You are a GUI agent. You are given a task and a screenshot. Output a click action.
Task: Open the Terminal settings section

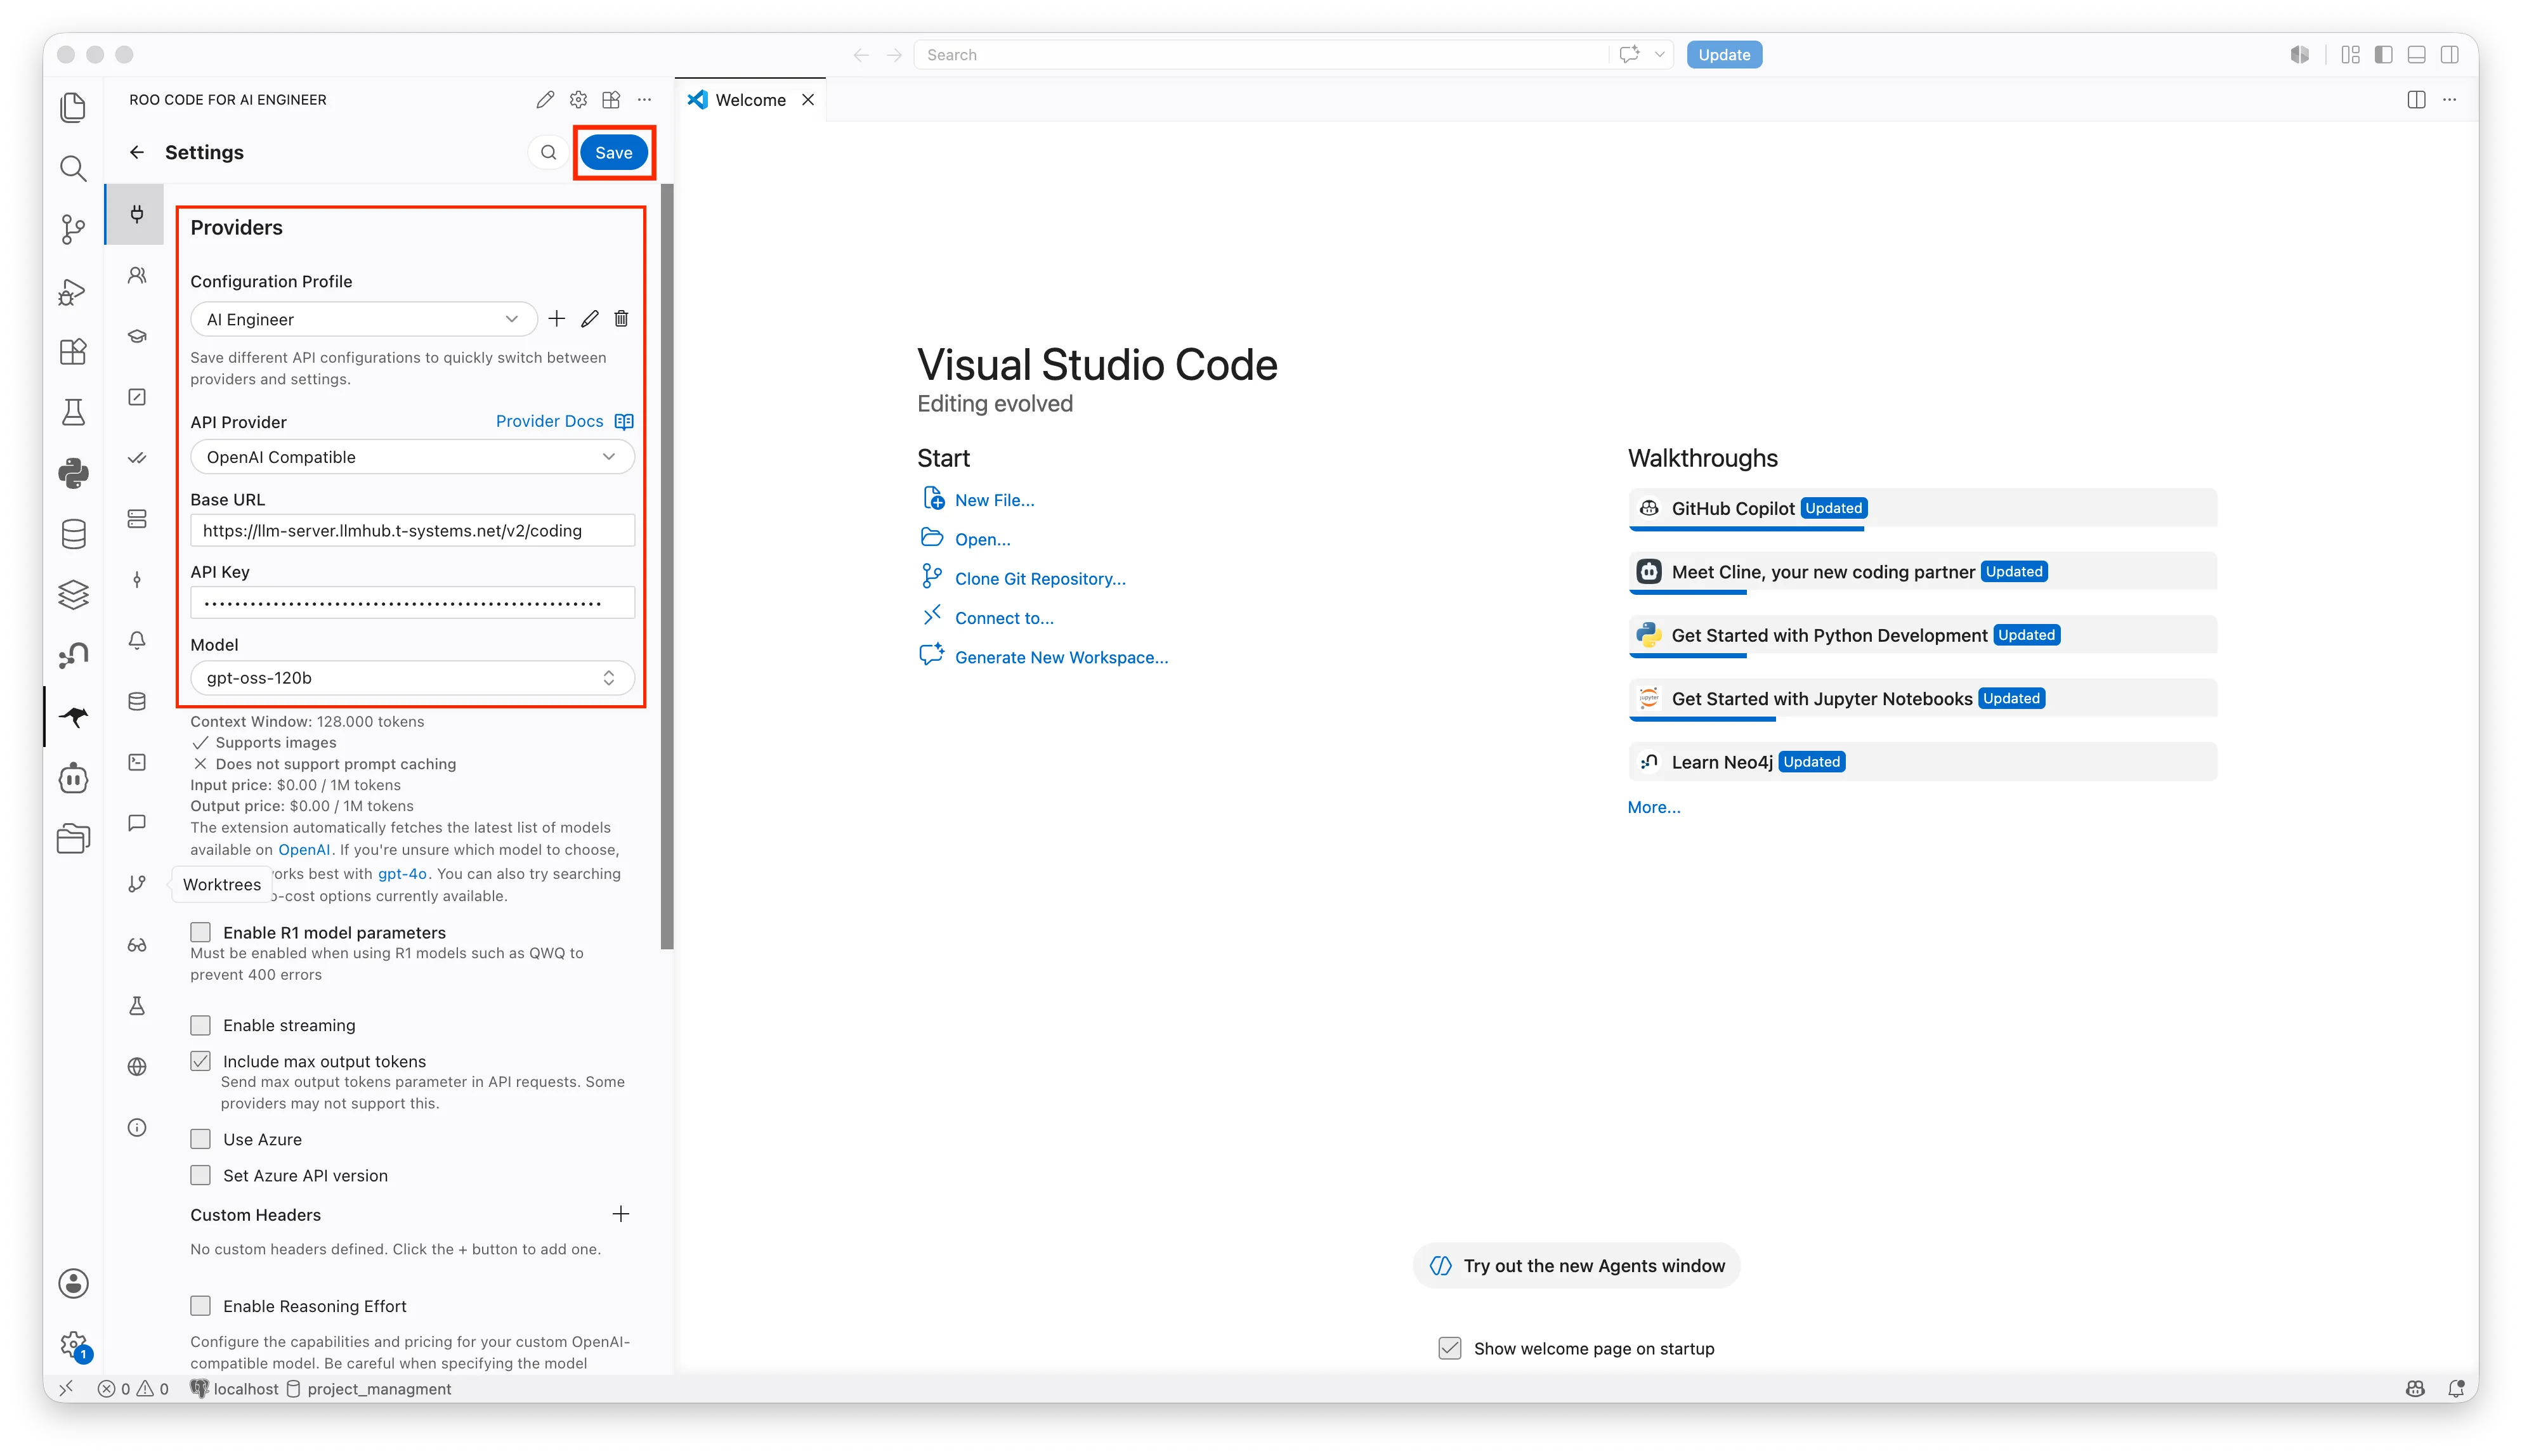tap(137, 762)
